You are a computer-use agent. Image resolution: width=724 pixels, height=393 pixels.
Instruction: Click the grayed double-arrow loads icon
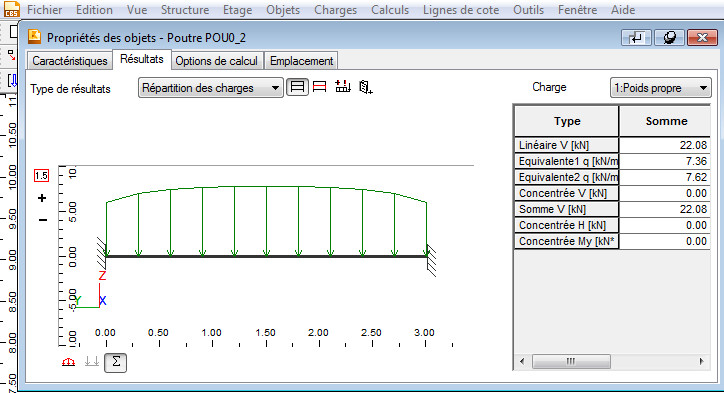coord(92,362)
